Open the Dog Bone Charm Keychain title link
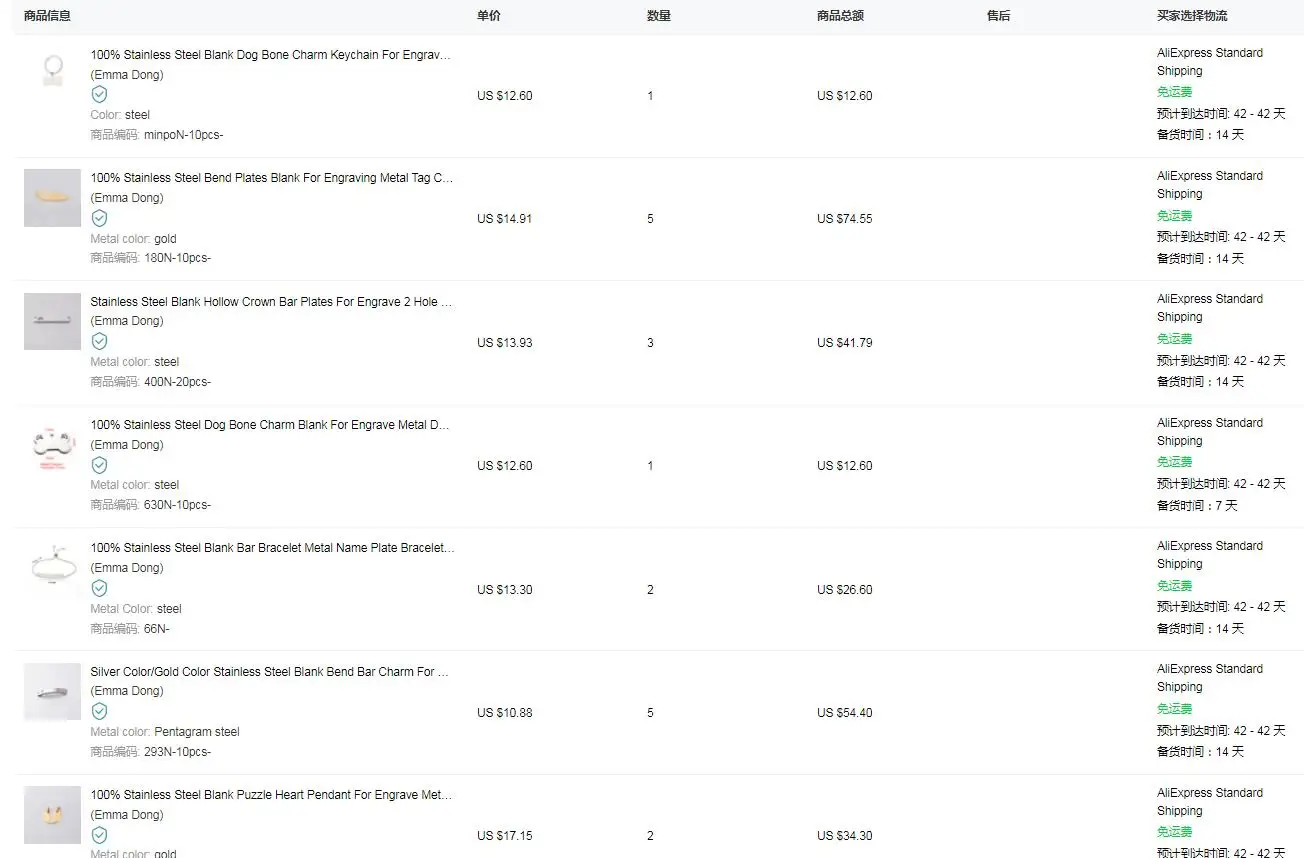 [x=270, y=55]
